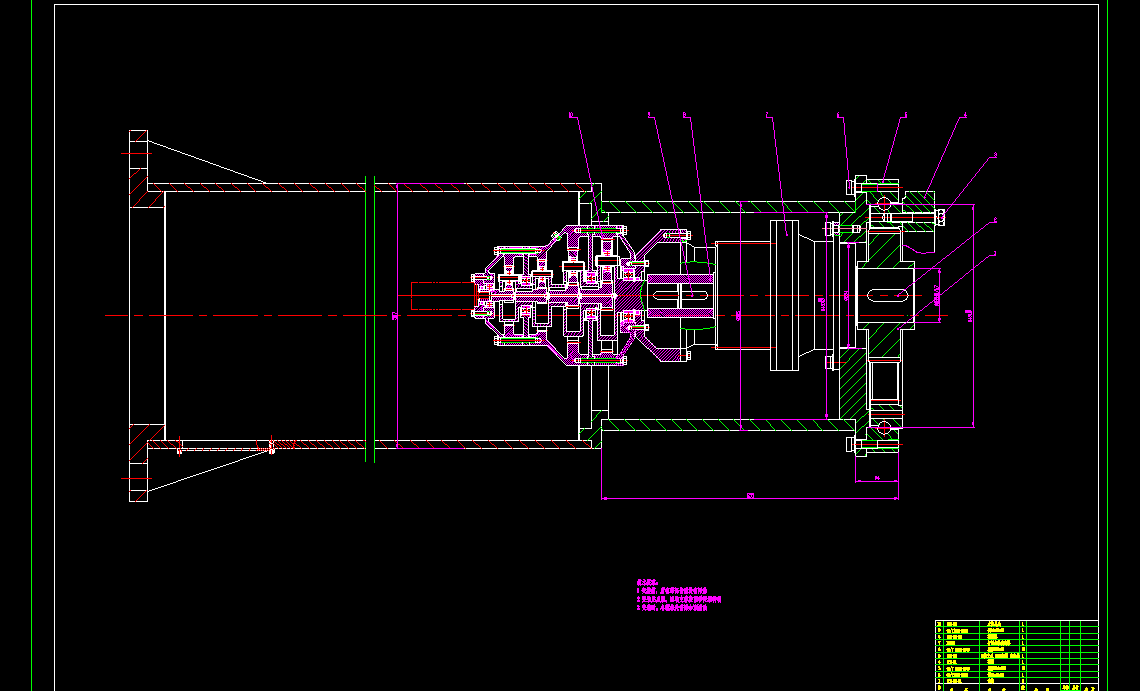1140x691 pixels.
Task: Select part callout number 9 label
Action: click(x=649, y=114)
